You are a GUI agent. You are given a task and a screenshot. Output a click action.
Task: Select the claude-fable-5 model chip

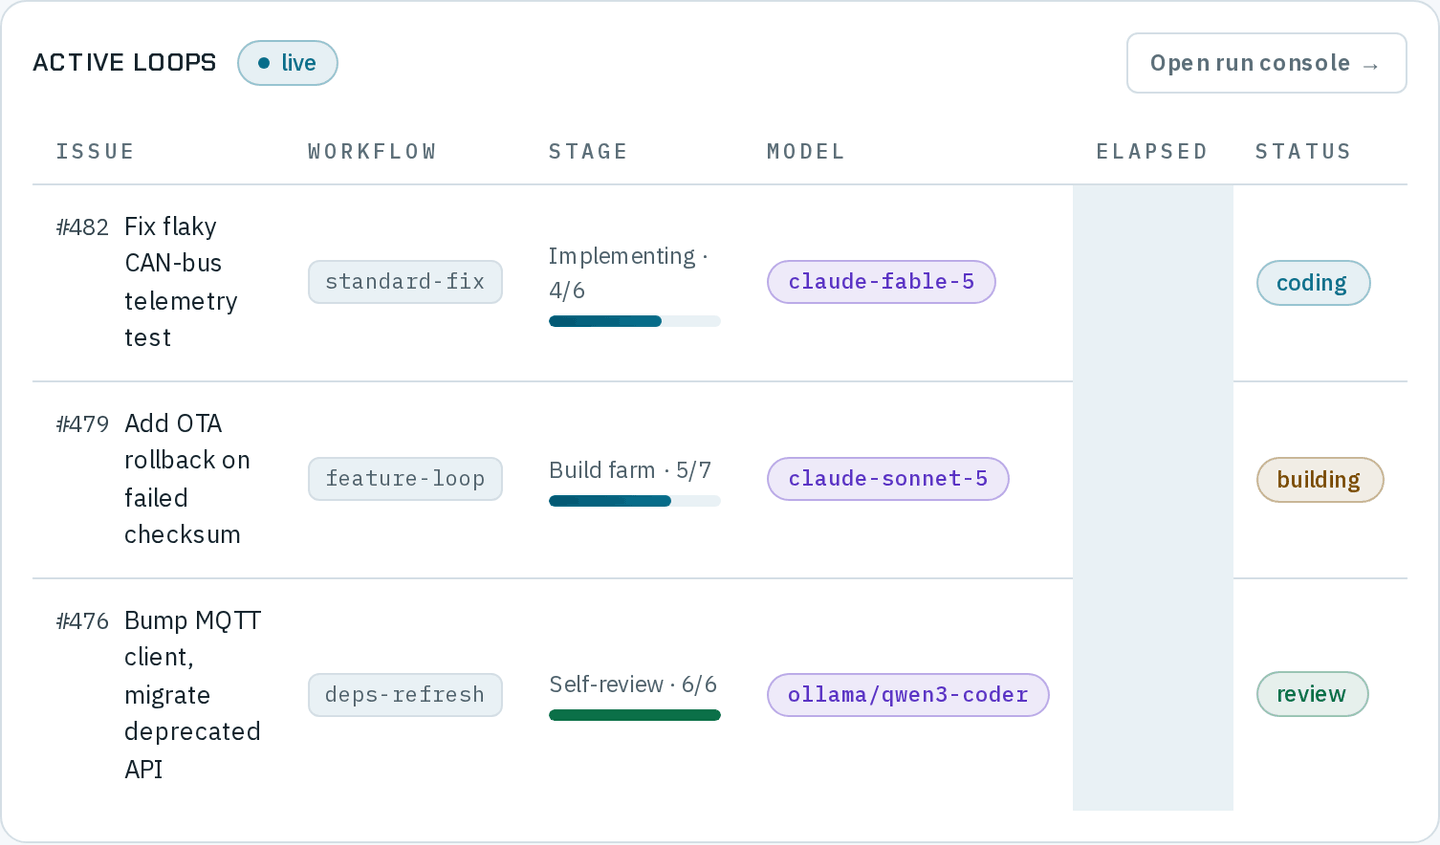tap(881, 282)
